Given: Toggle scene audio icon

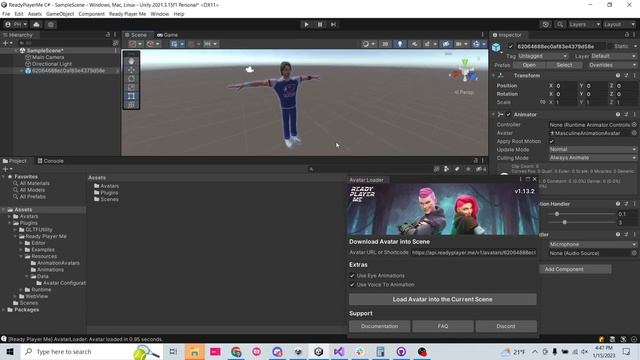Looking at the screenshot, I should pos(414,44).
